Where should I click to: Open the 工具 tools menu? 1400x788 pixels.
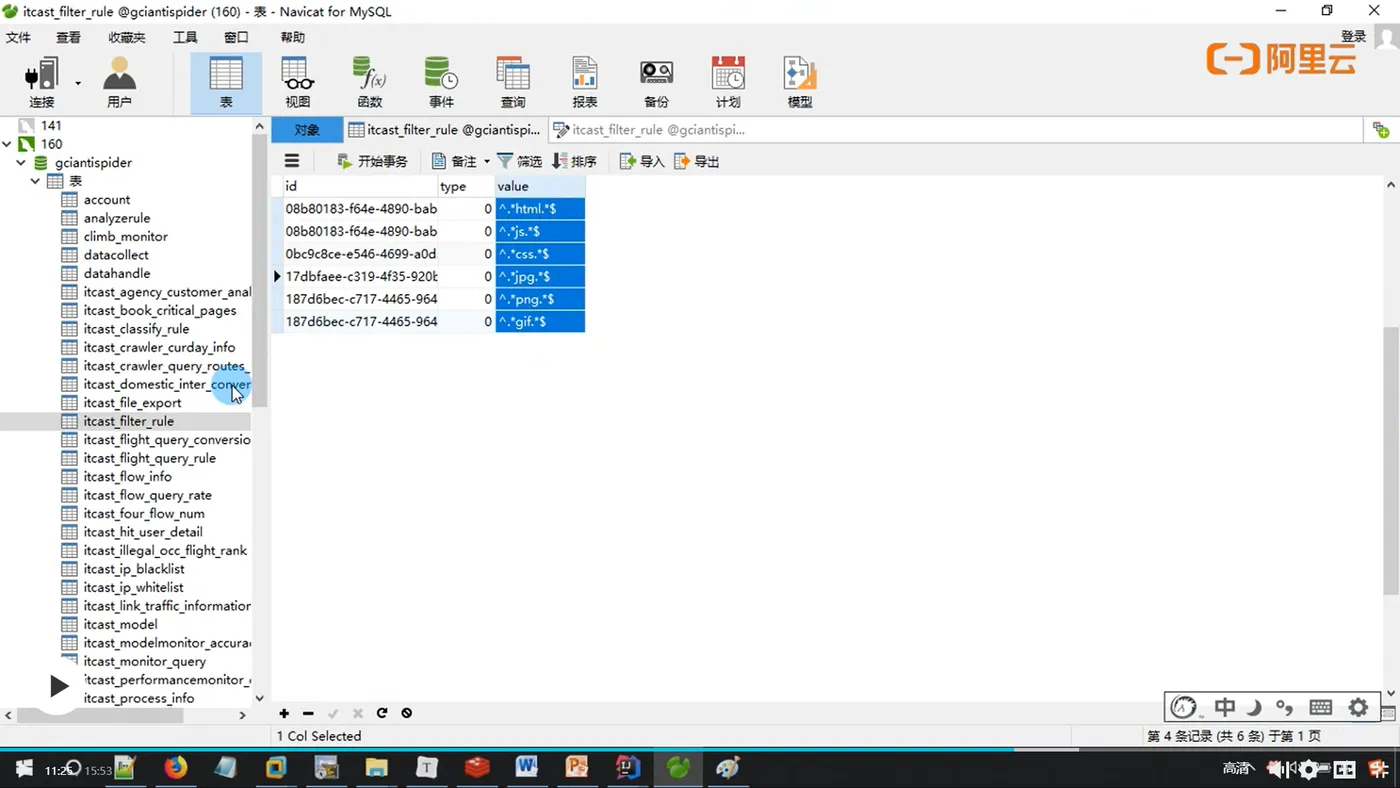[185, 37]
